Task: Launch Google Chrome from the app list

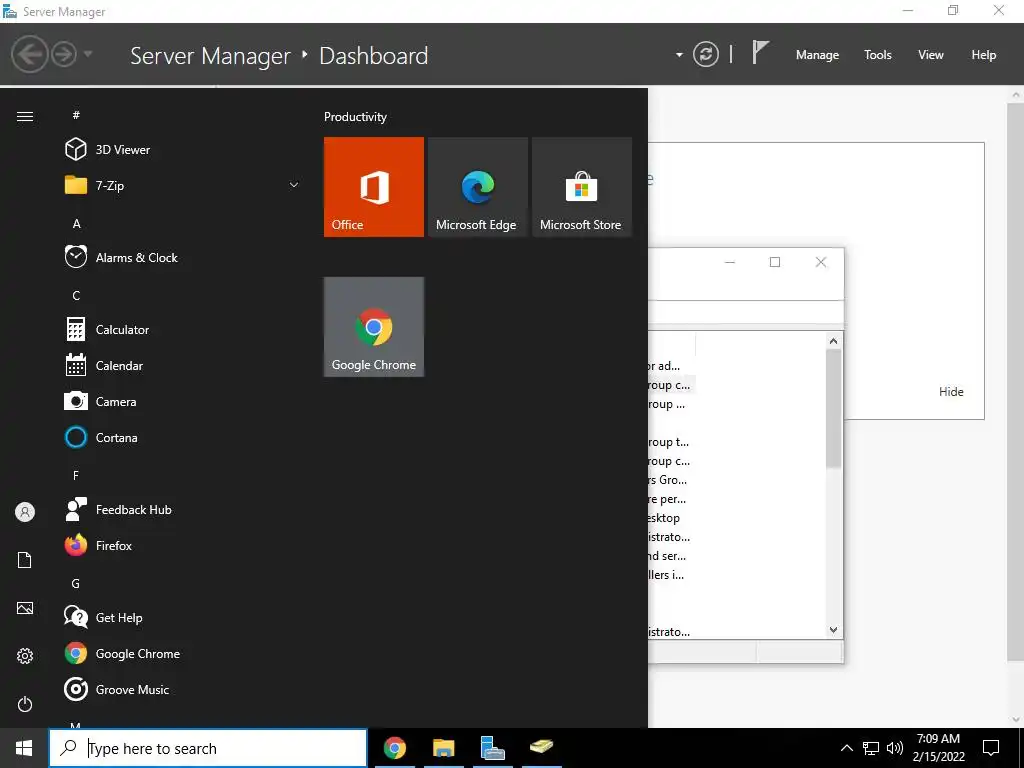Action: click(182, 653)
